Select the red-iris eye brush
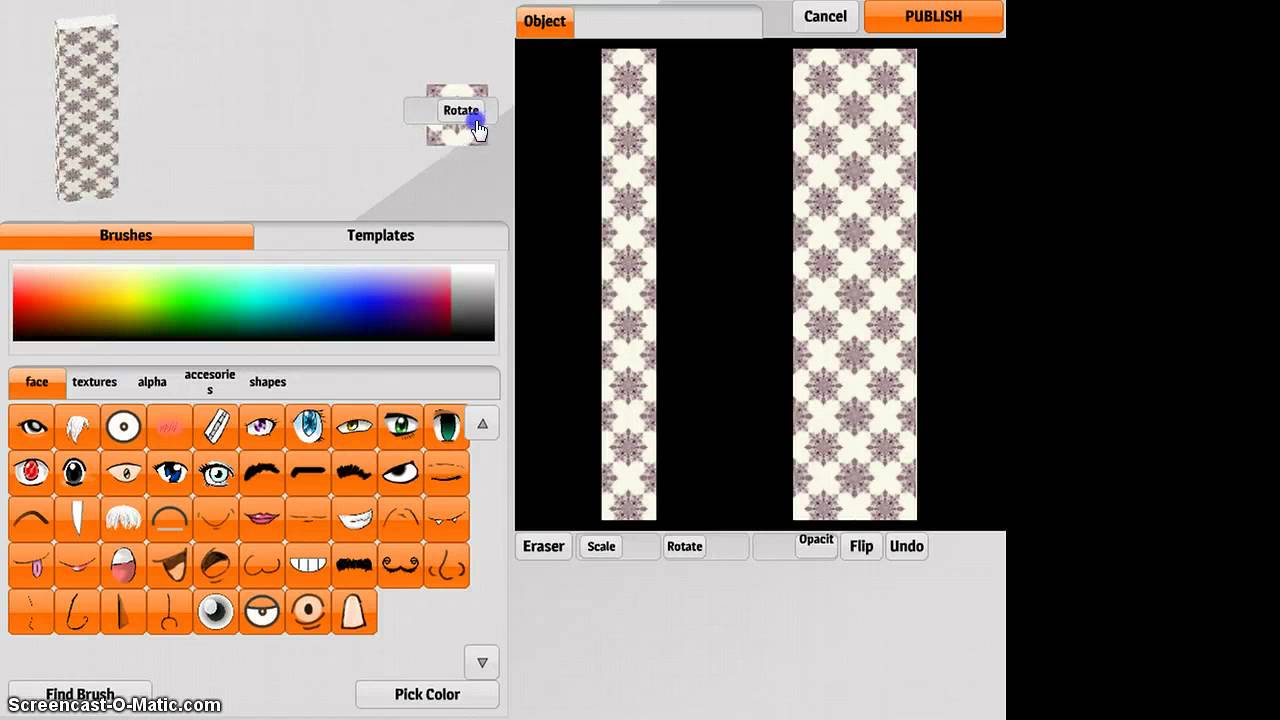Screen dimensions: 1280x720 click(31, 473)
